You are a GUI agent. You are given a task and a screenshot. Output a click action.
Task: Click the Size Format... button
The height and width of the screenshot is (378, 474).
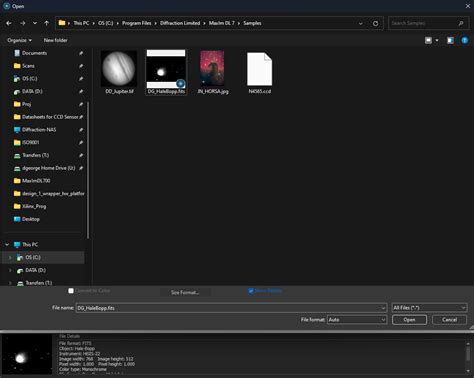click(x=185, y=292)
